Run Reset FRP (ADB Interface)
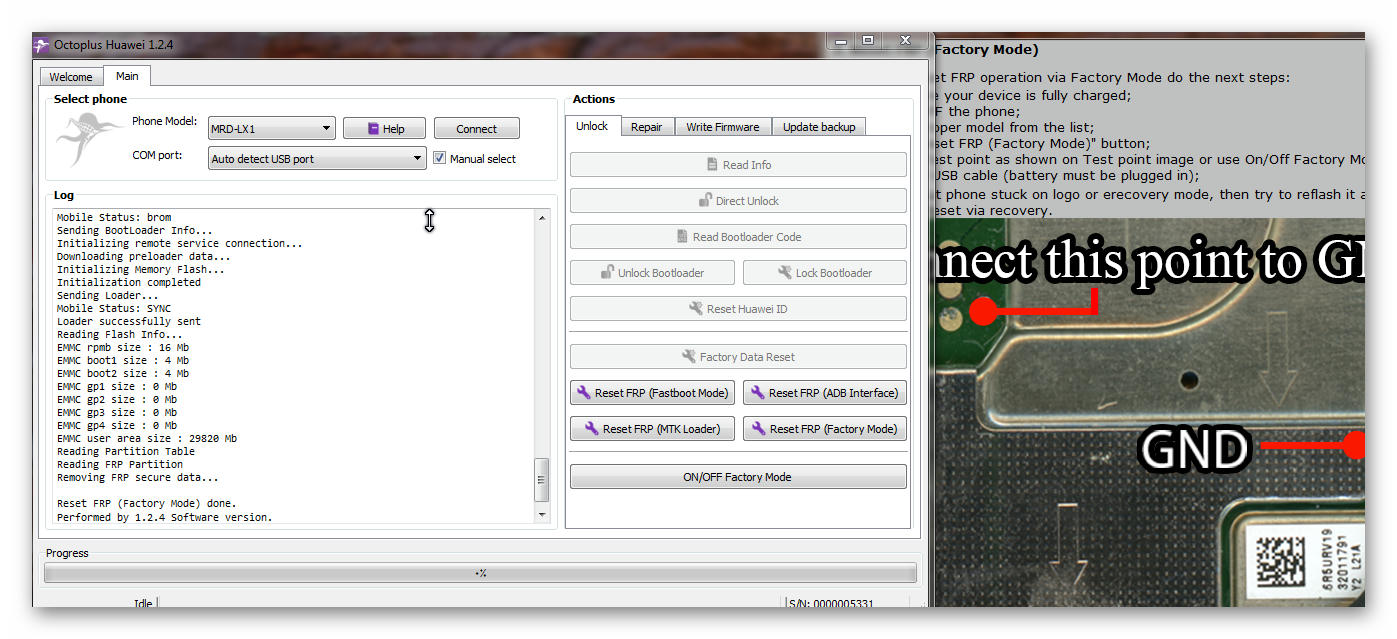 click(825, 393)
